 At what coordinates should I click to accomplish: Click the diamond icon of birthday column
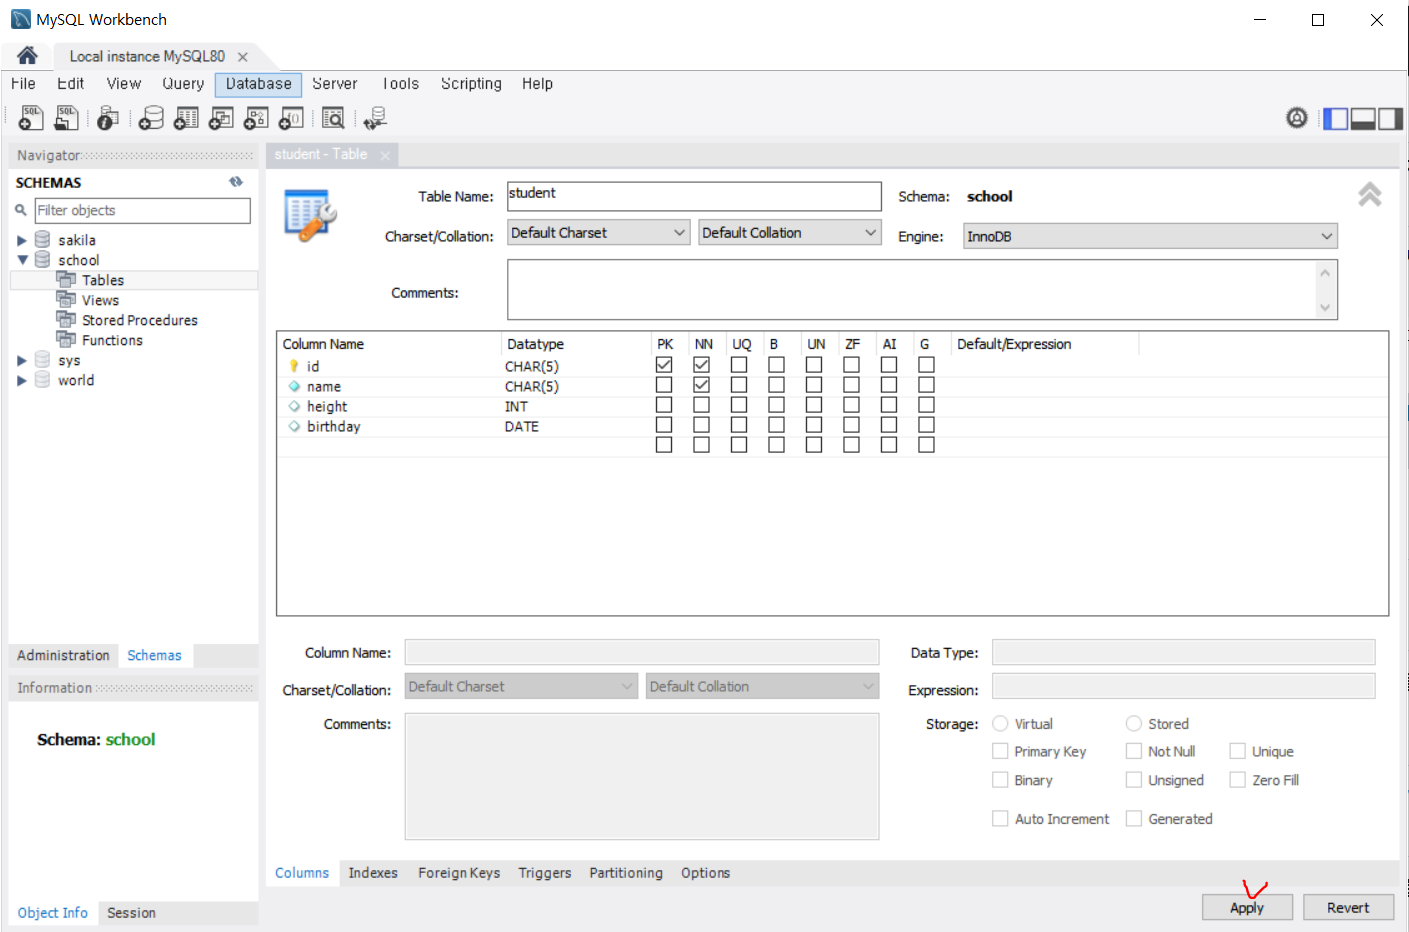[x=294, y=426]
